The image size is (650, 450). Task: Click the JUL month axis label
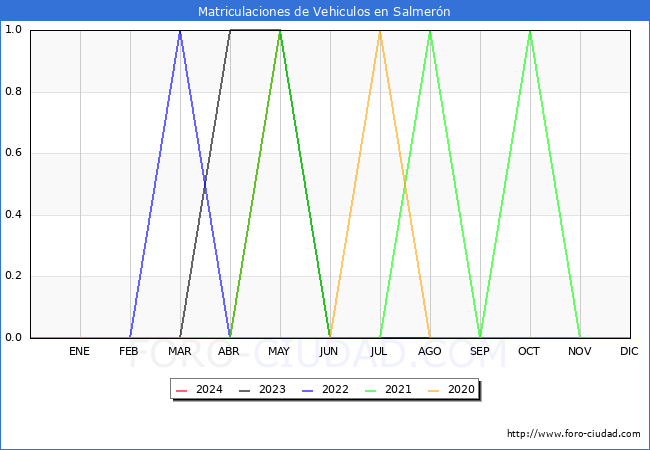click(x=379, y=351)
